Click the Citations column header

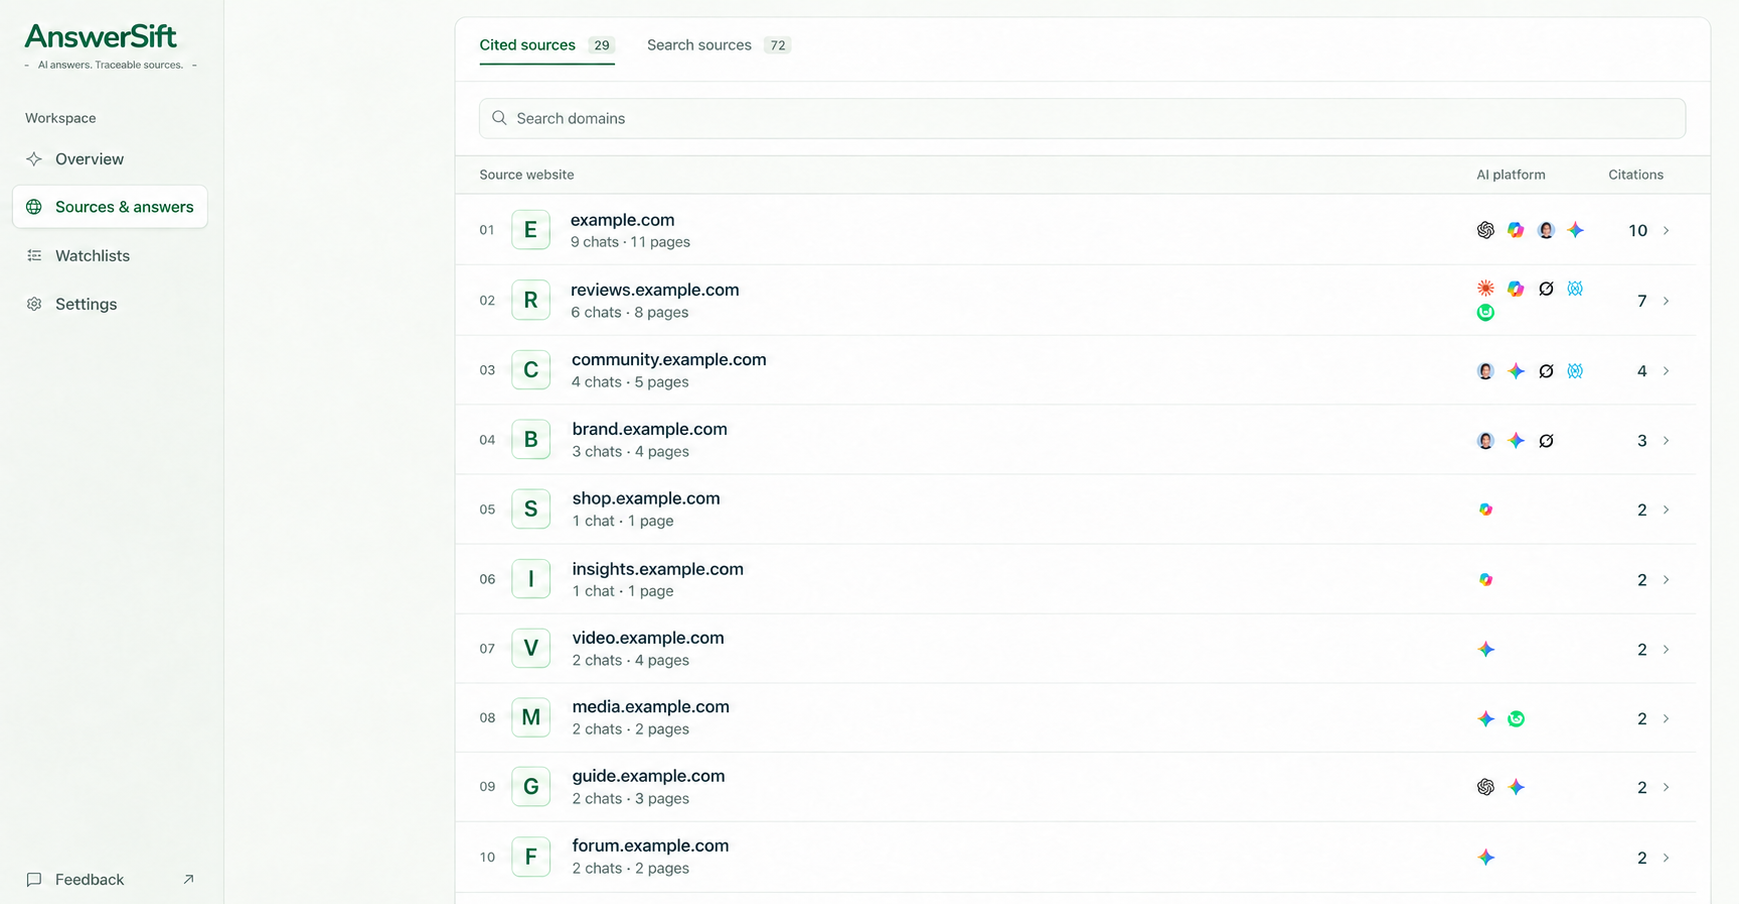pyautogui.click(x=1636, y=175)
